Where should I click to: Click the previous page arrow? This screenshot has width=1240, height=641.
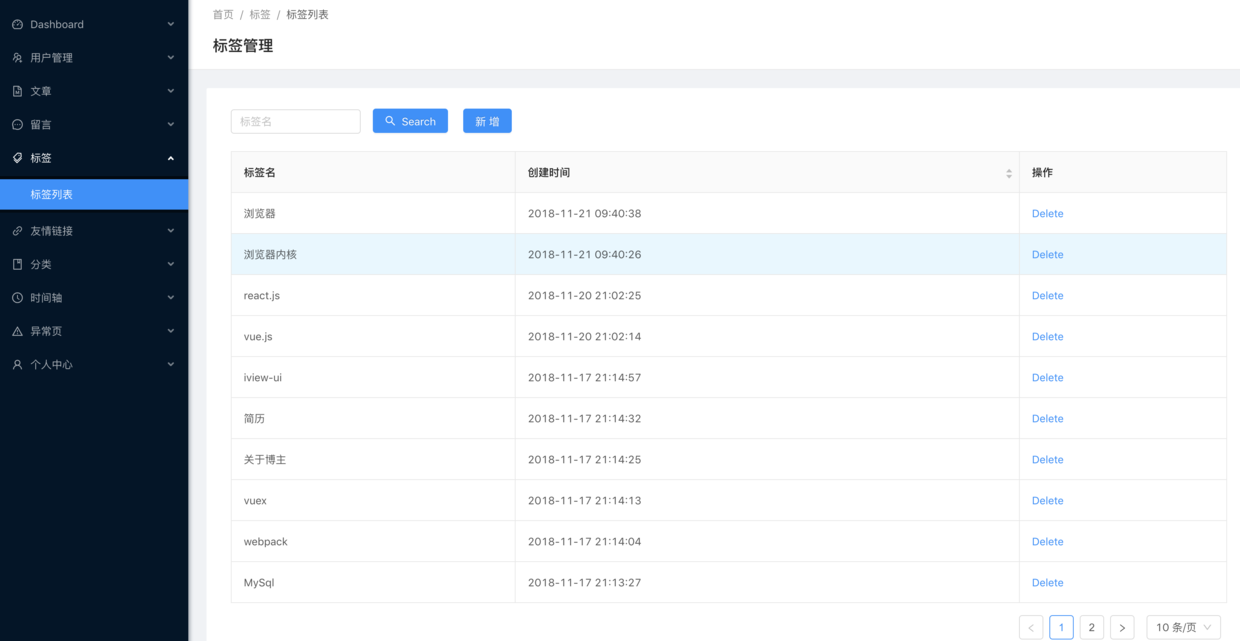pyautogui.click(x=1031, y=627)
